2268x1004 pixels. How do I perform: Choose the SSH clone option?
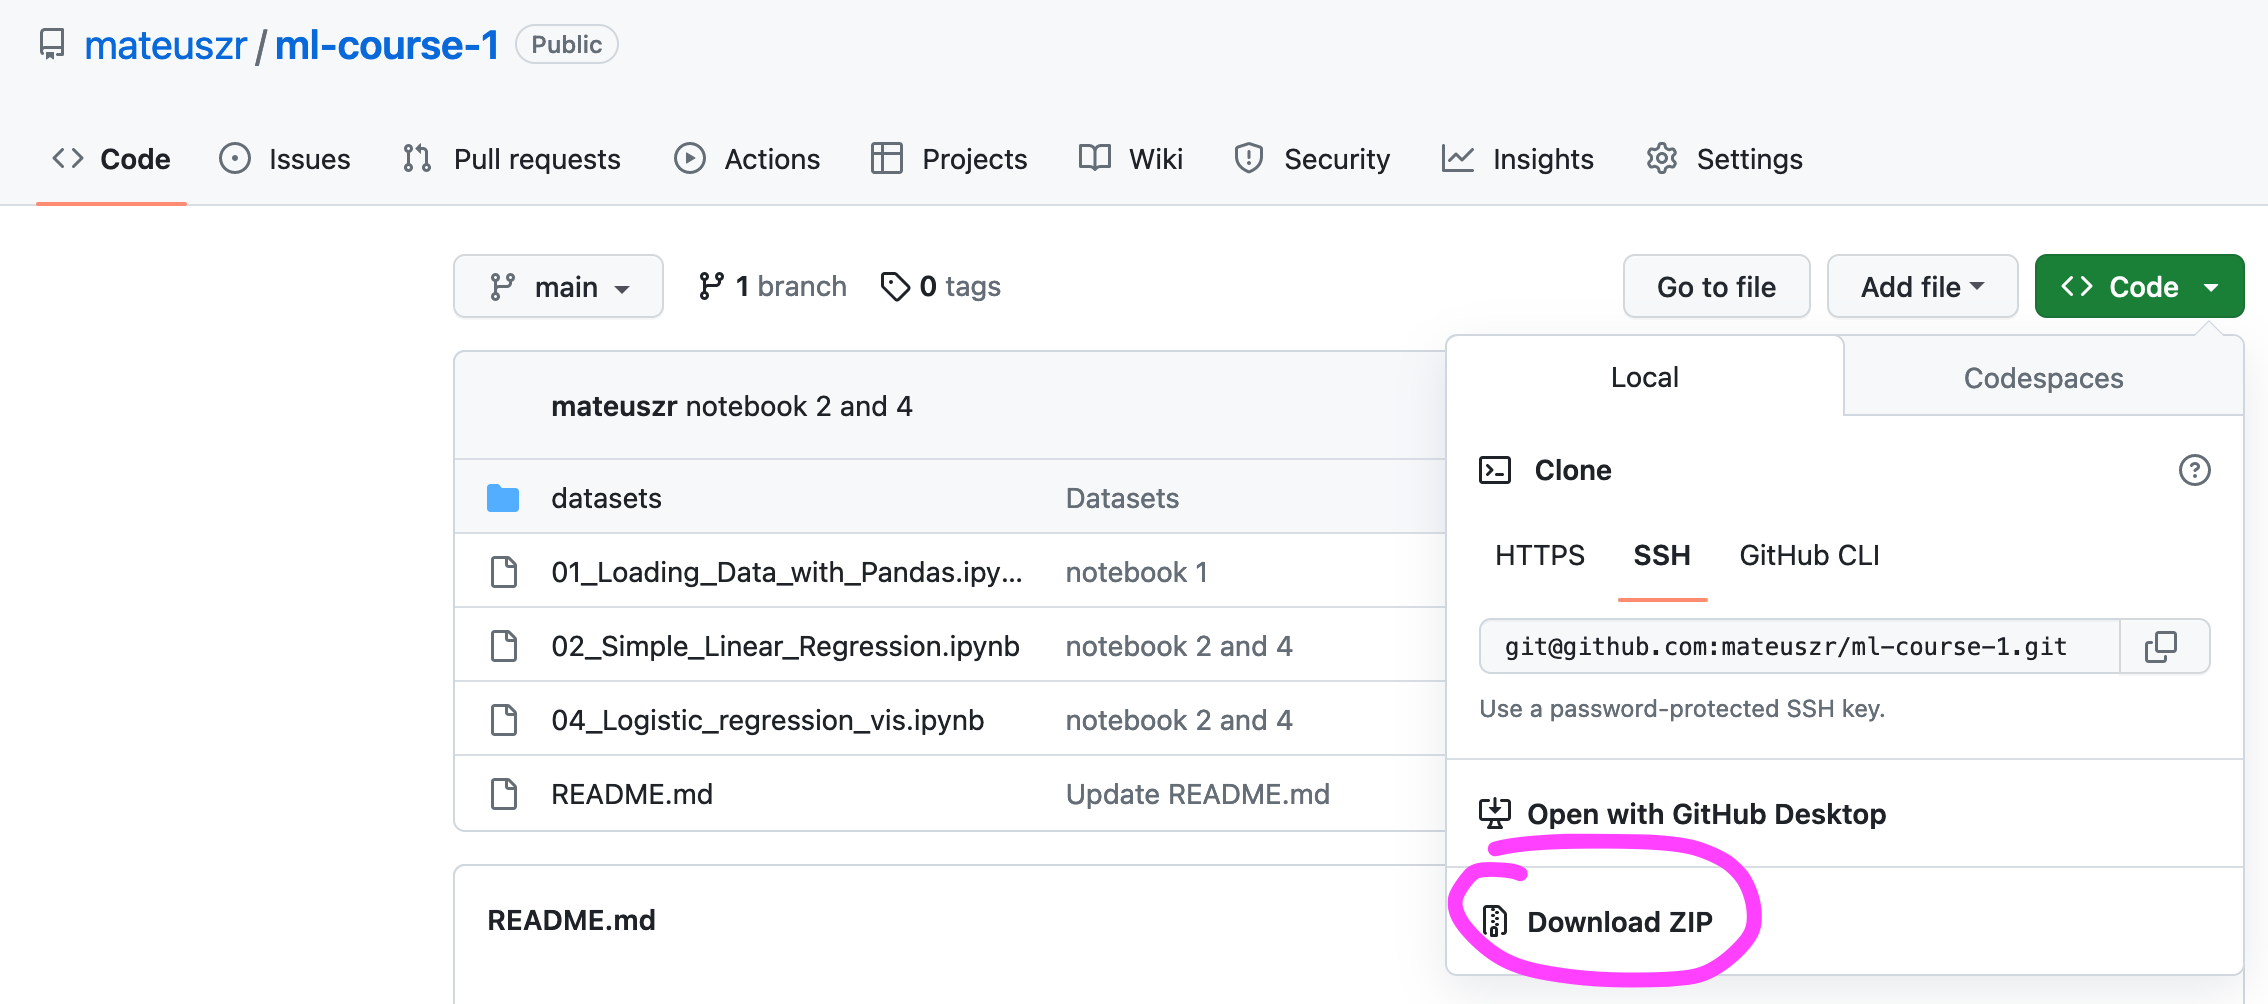1662,556
